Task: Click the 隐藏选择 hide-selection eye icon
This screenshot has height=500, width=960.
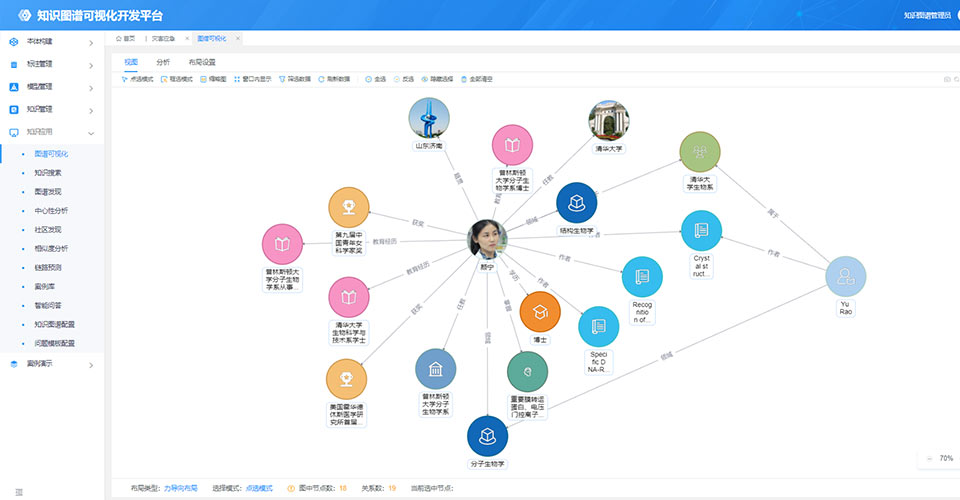Action: click(x=438, y=78)
